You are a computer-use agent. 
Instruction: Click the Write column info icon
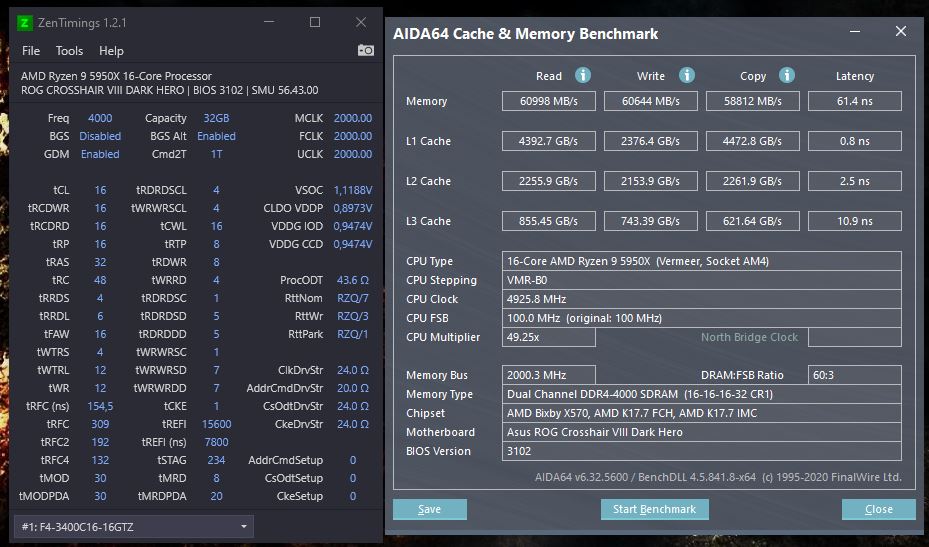click(x=686, y=76)
